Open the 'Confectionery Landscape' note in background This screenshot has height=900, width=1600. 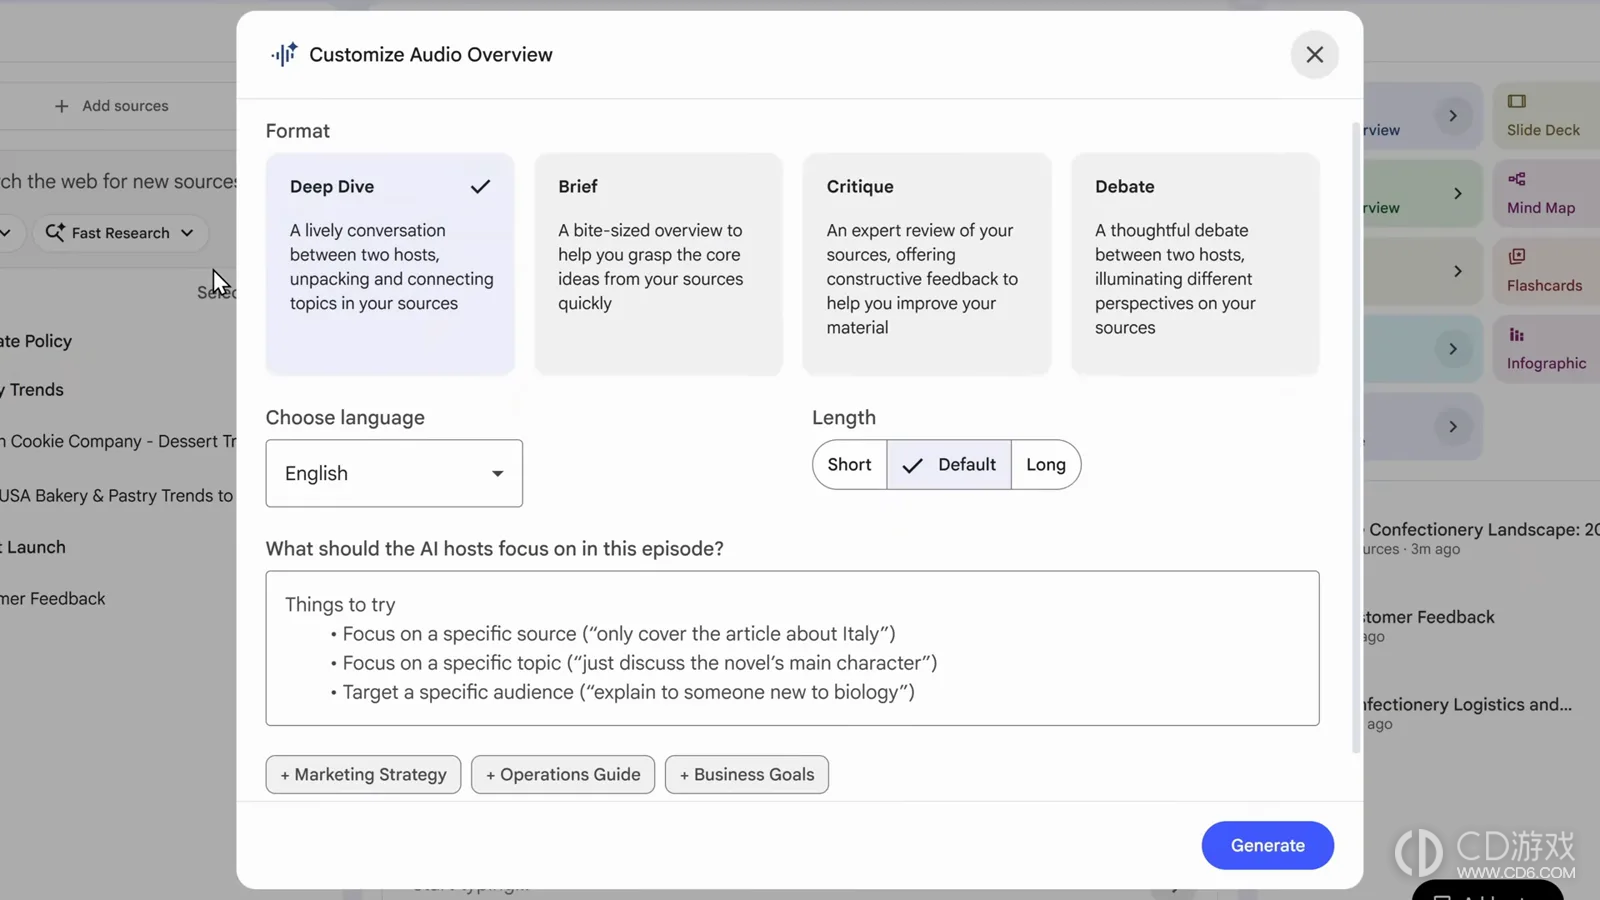(x=1482, y=538)
